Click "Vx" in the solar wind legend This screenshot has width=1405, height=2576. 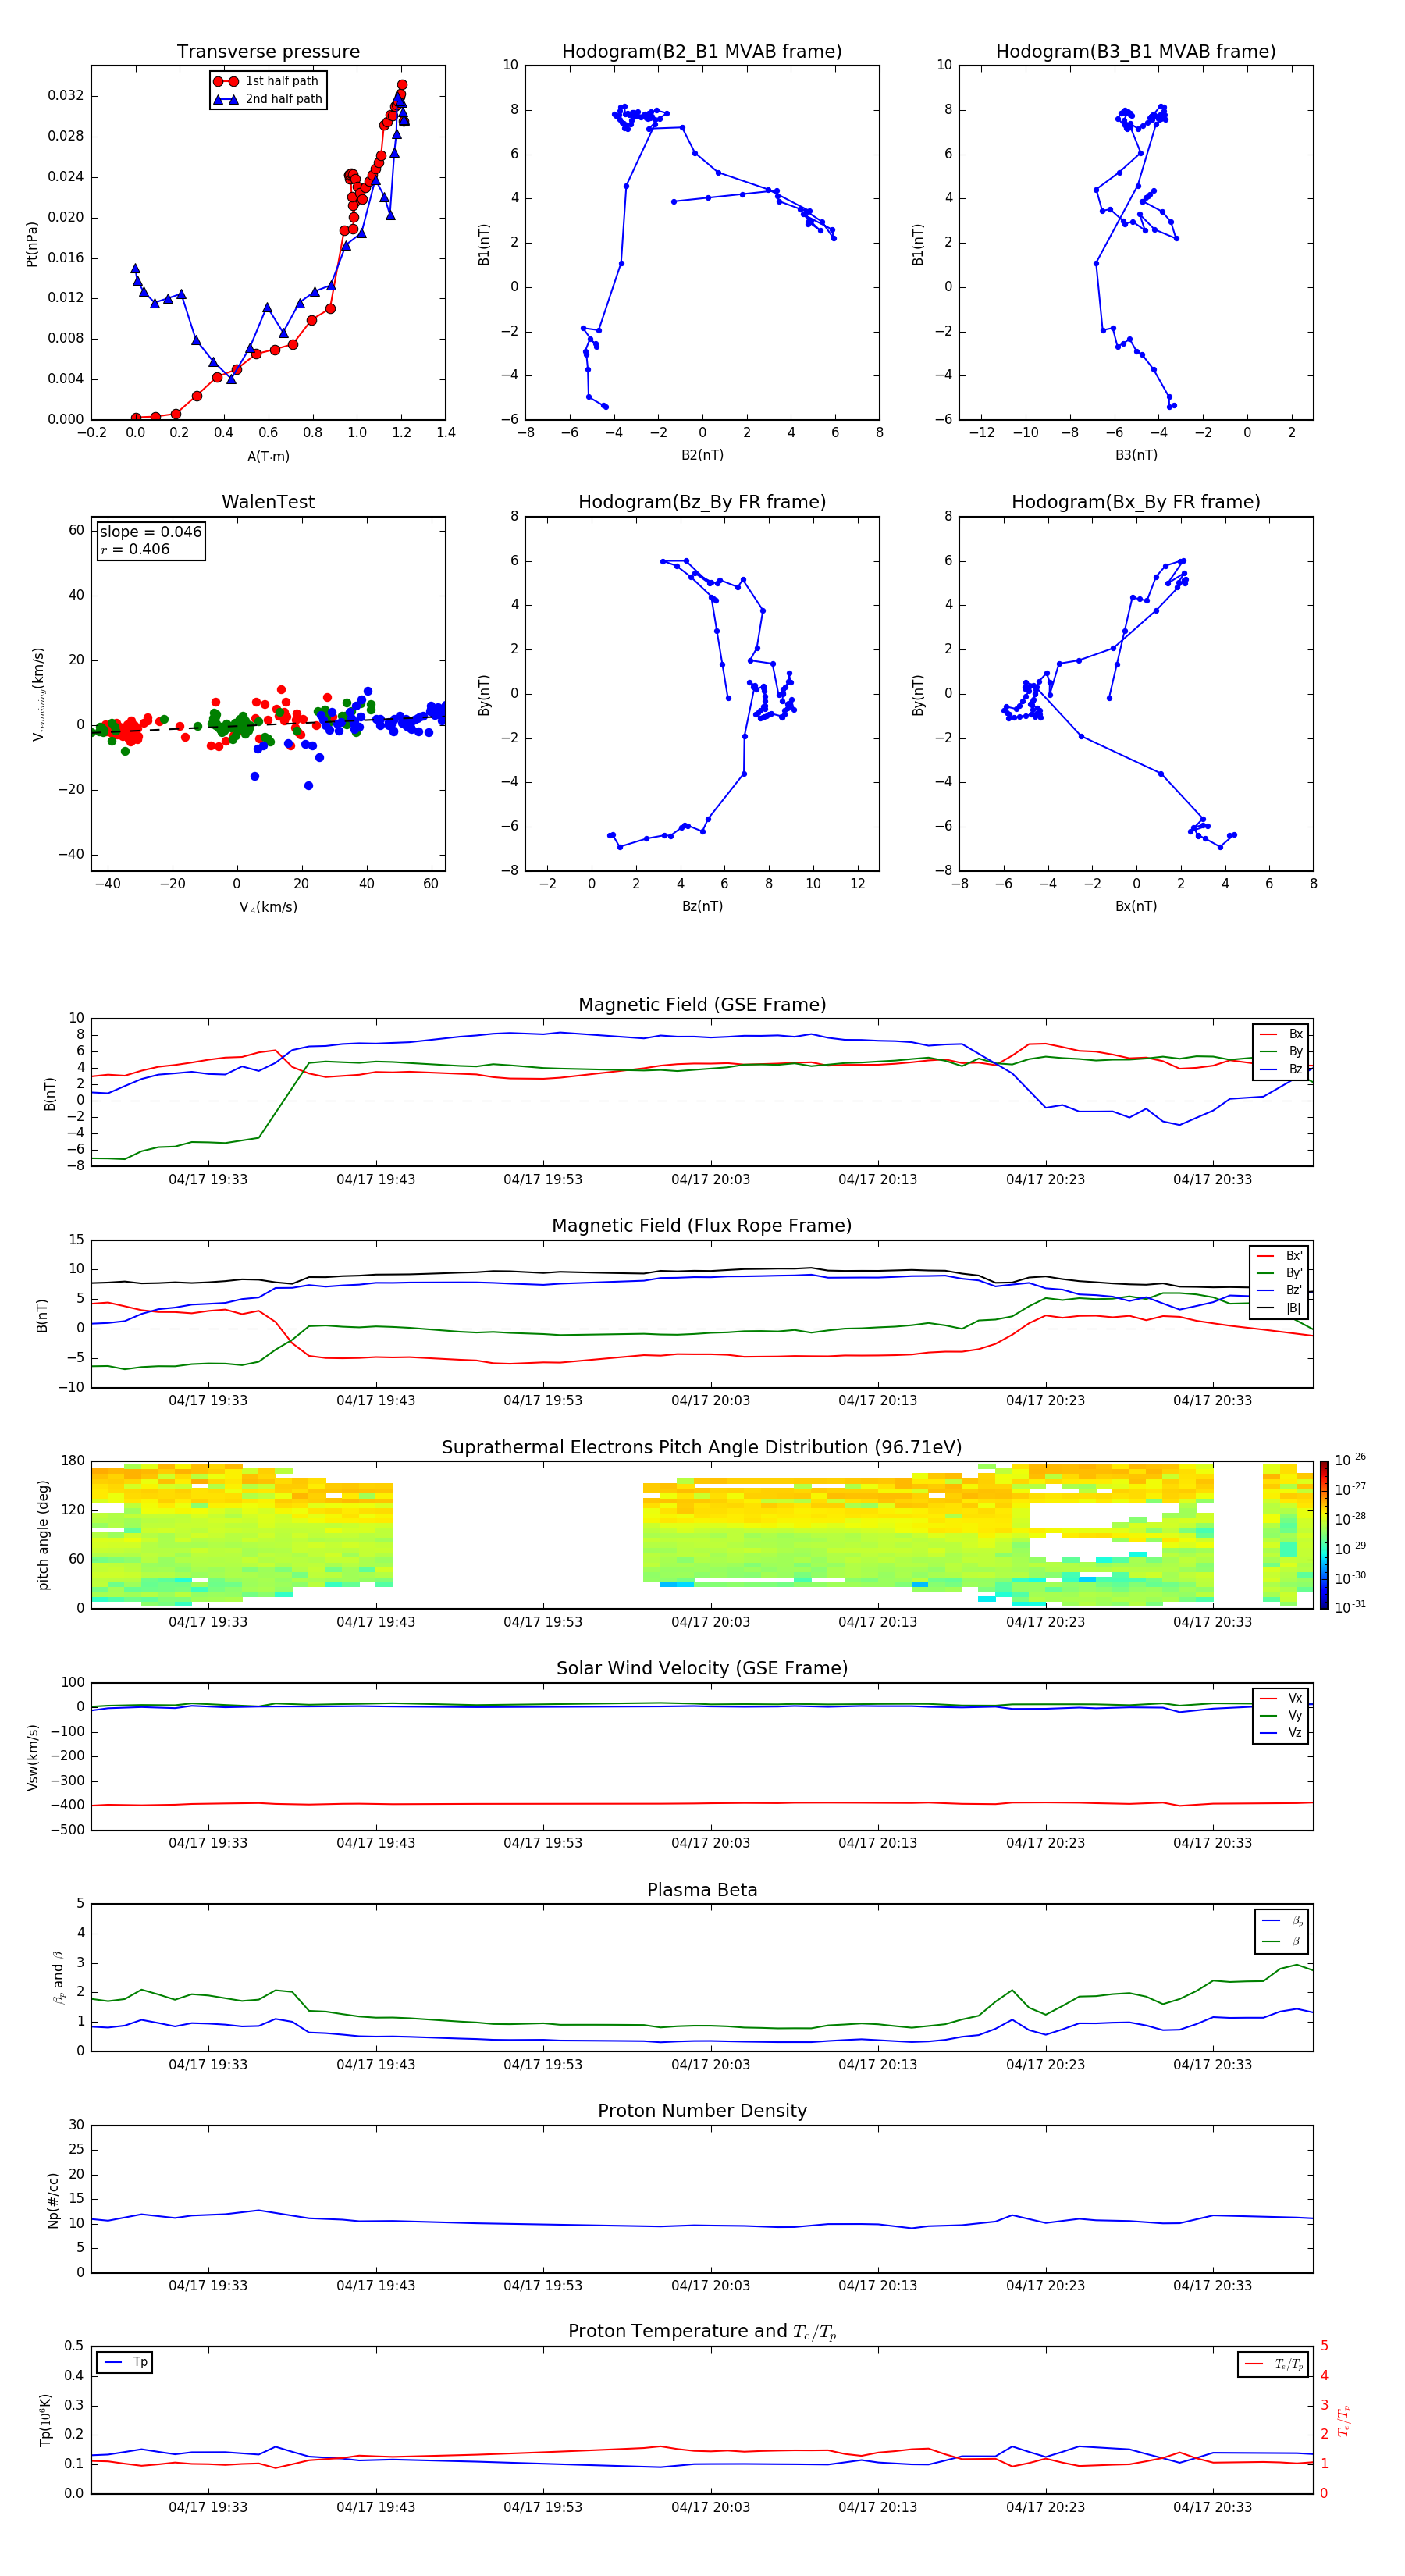[x=1295, y=1698]
